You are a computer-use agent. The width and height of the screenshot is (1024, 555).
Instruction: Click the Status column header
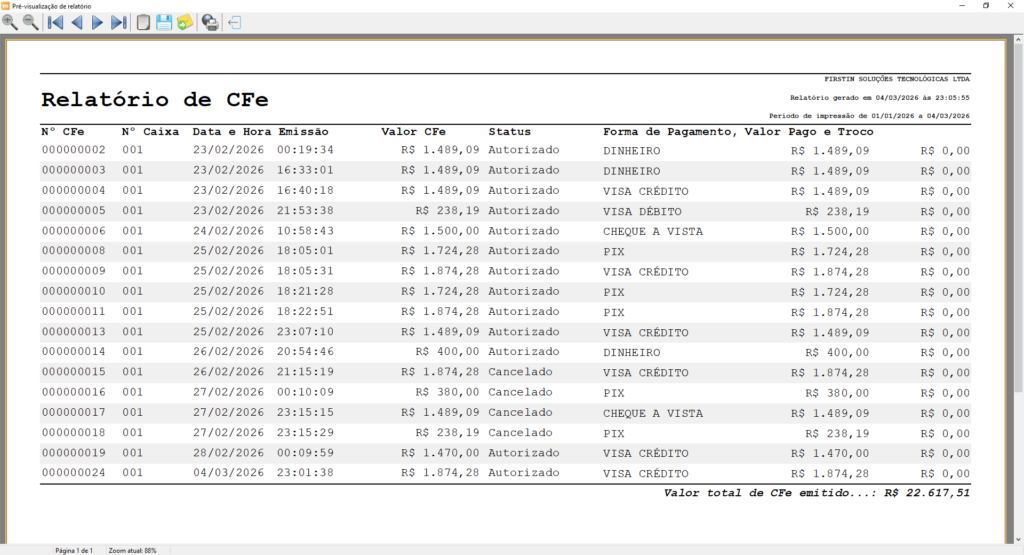509,132
